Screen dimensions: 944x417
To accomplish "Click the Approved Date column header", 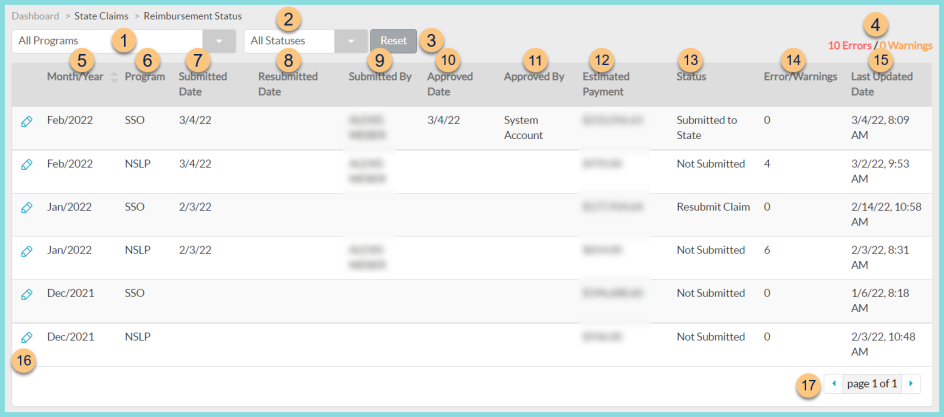I will tap(450, 84).
